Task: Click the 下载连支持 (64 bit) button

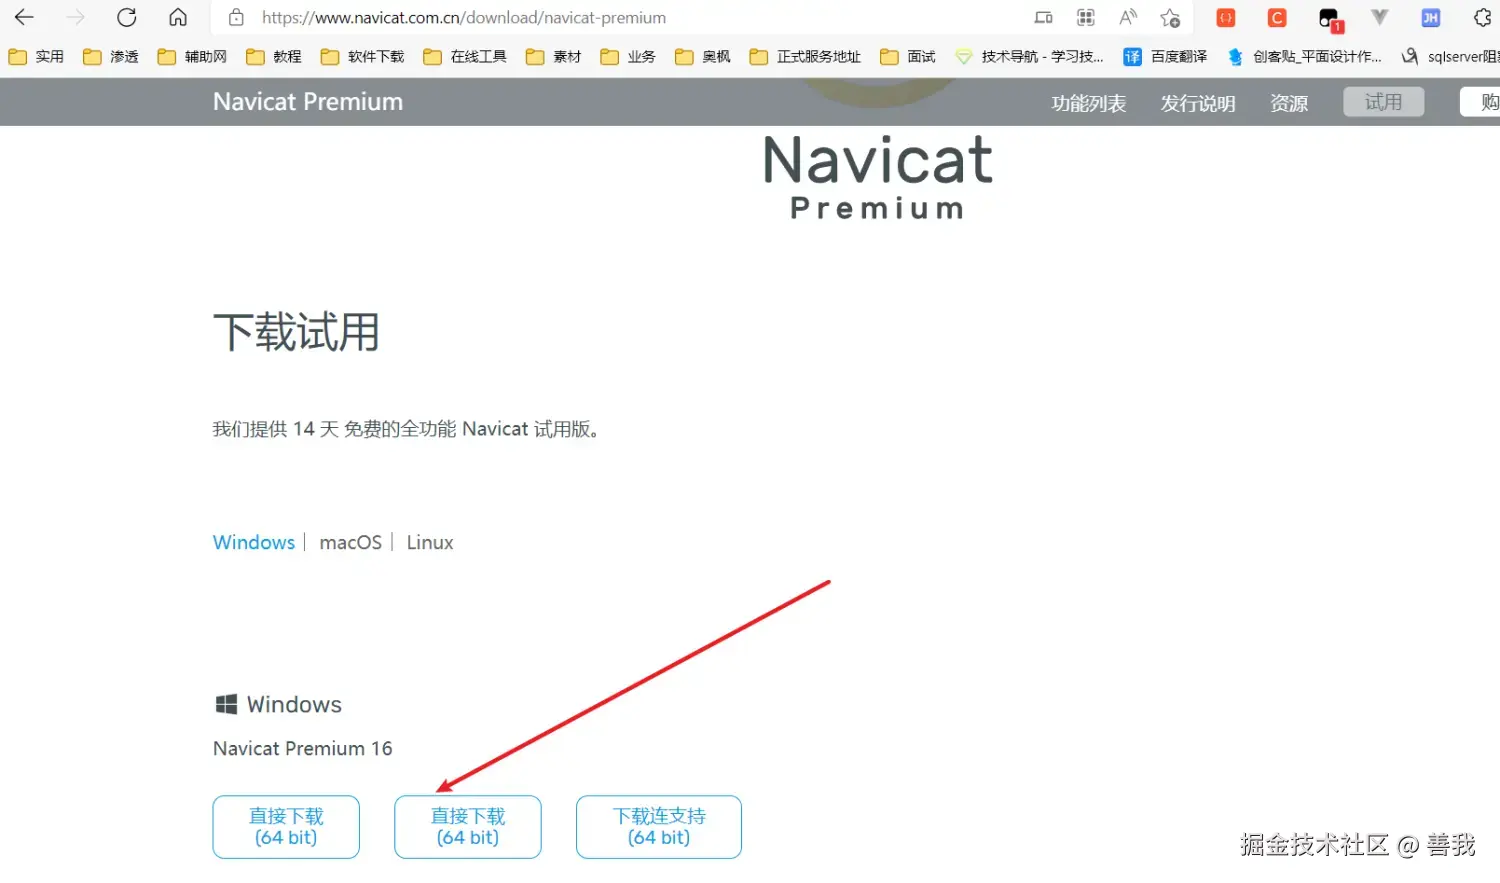Action: [x=659, y=827]
